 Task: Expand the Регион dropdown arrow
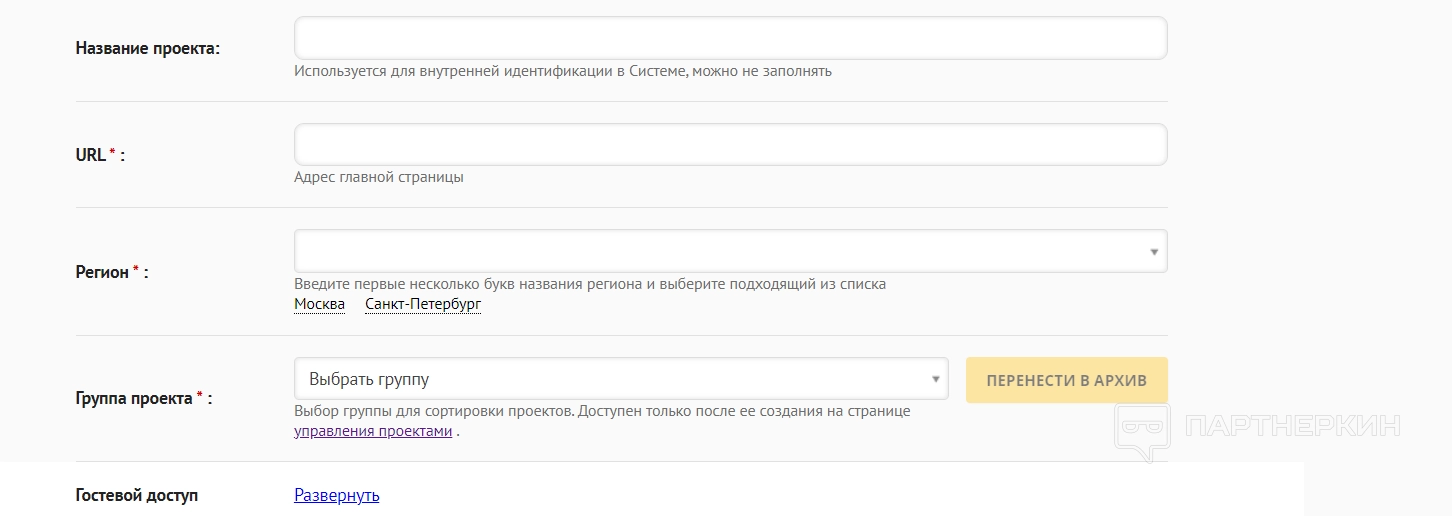1154,252
